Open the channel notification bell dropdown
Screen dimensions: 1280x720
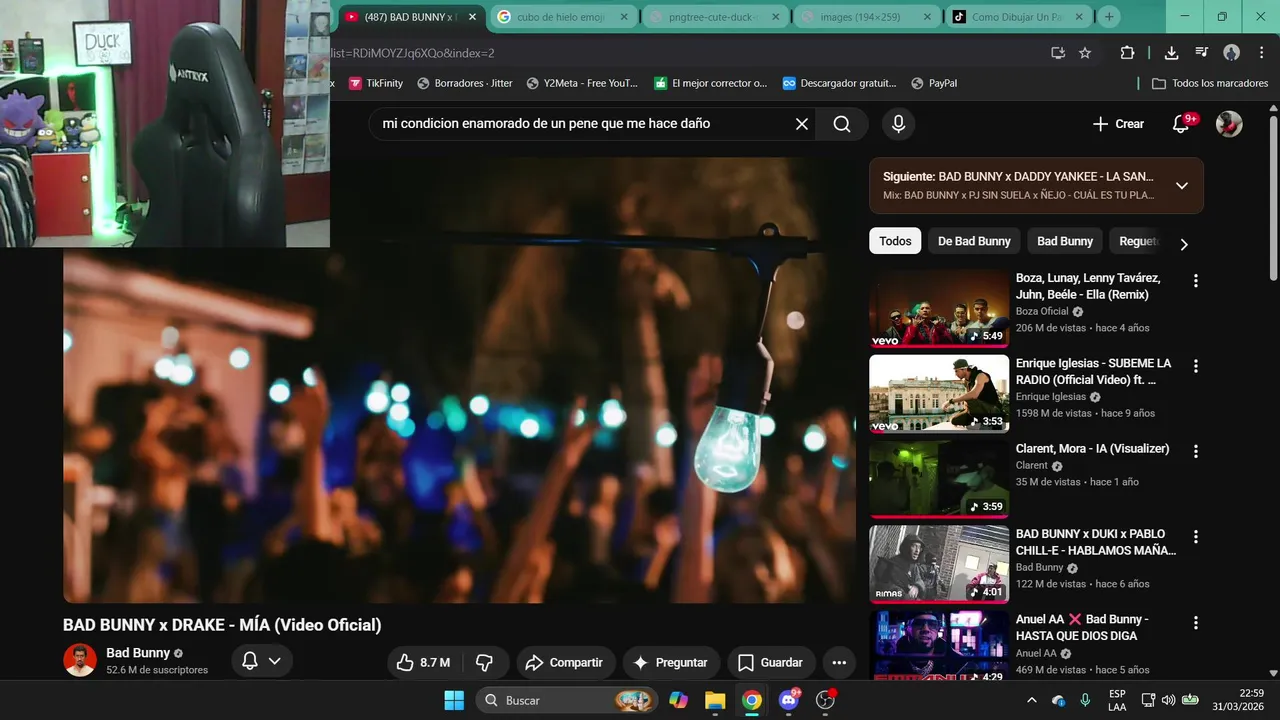tap(262, 661)
